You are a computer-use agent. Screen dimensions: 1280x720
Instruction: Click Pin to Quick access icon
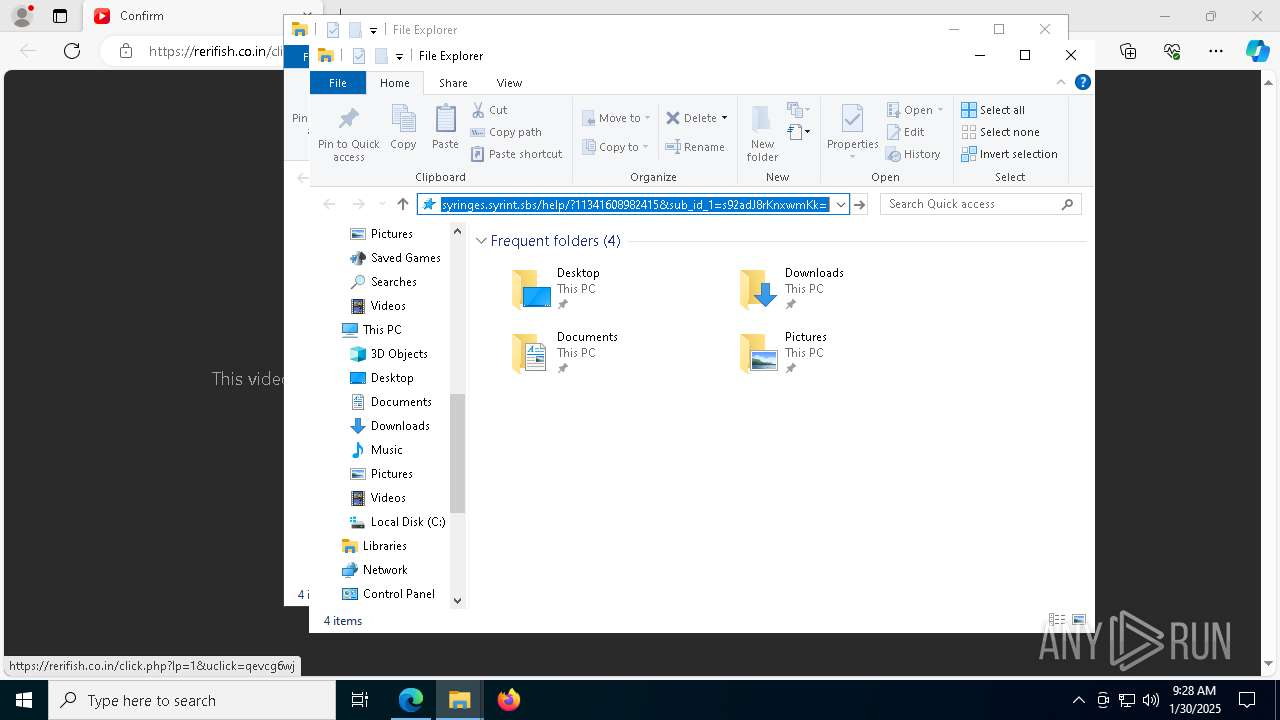[348, 133]
